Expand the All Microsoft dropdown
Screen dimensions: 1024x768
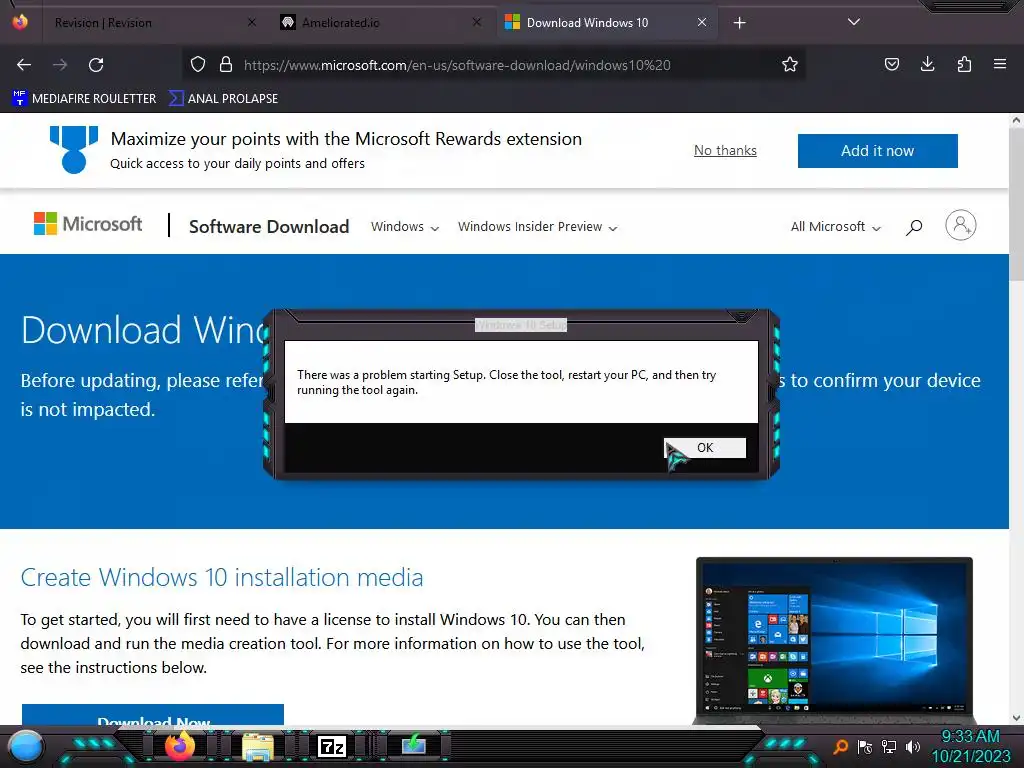tap(835, 227)
